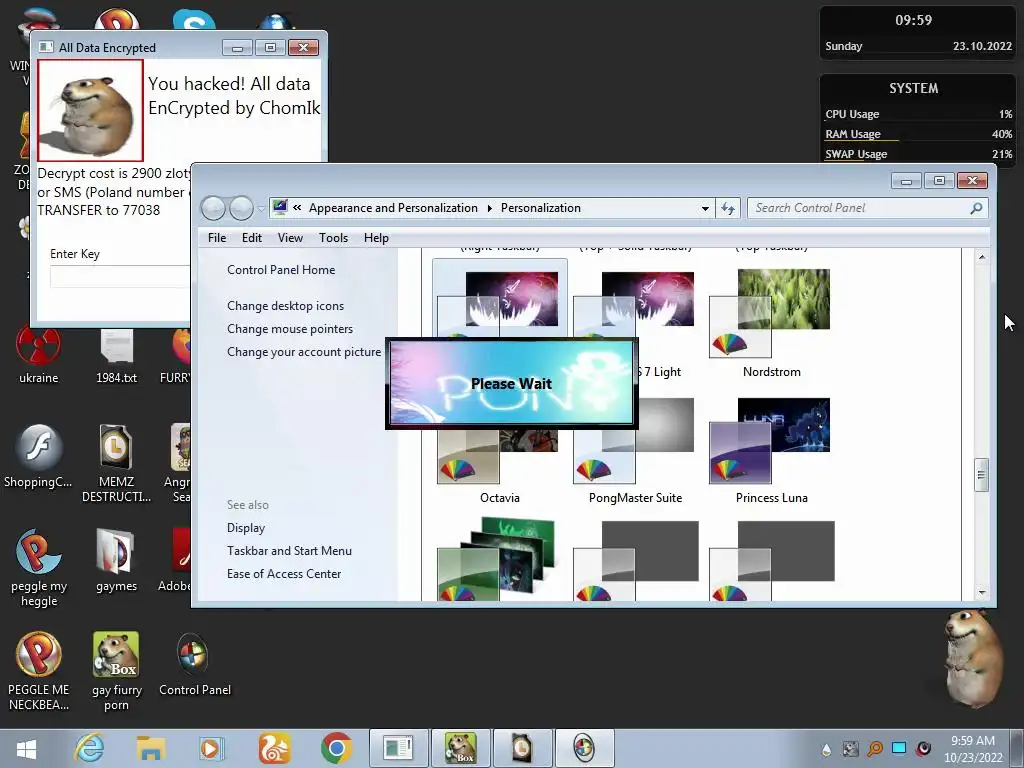The height and width of the screenshot is (768, 1024).
Task: Click the CPU Usage gadget row
Action: [918, 114]
